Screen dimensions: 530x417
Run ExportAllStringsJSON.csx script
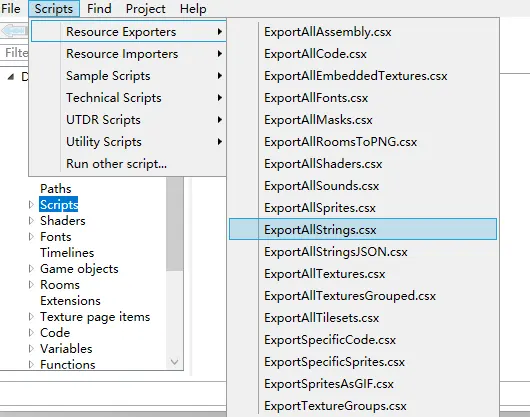(363, 251)
